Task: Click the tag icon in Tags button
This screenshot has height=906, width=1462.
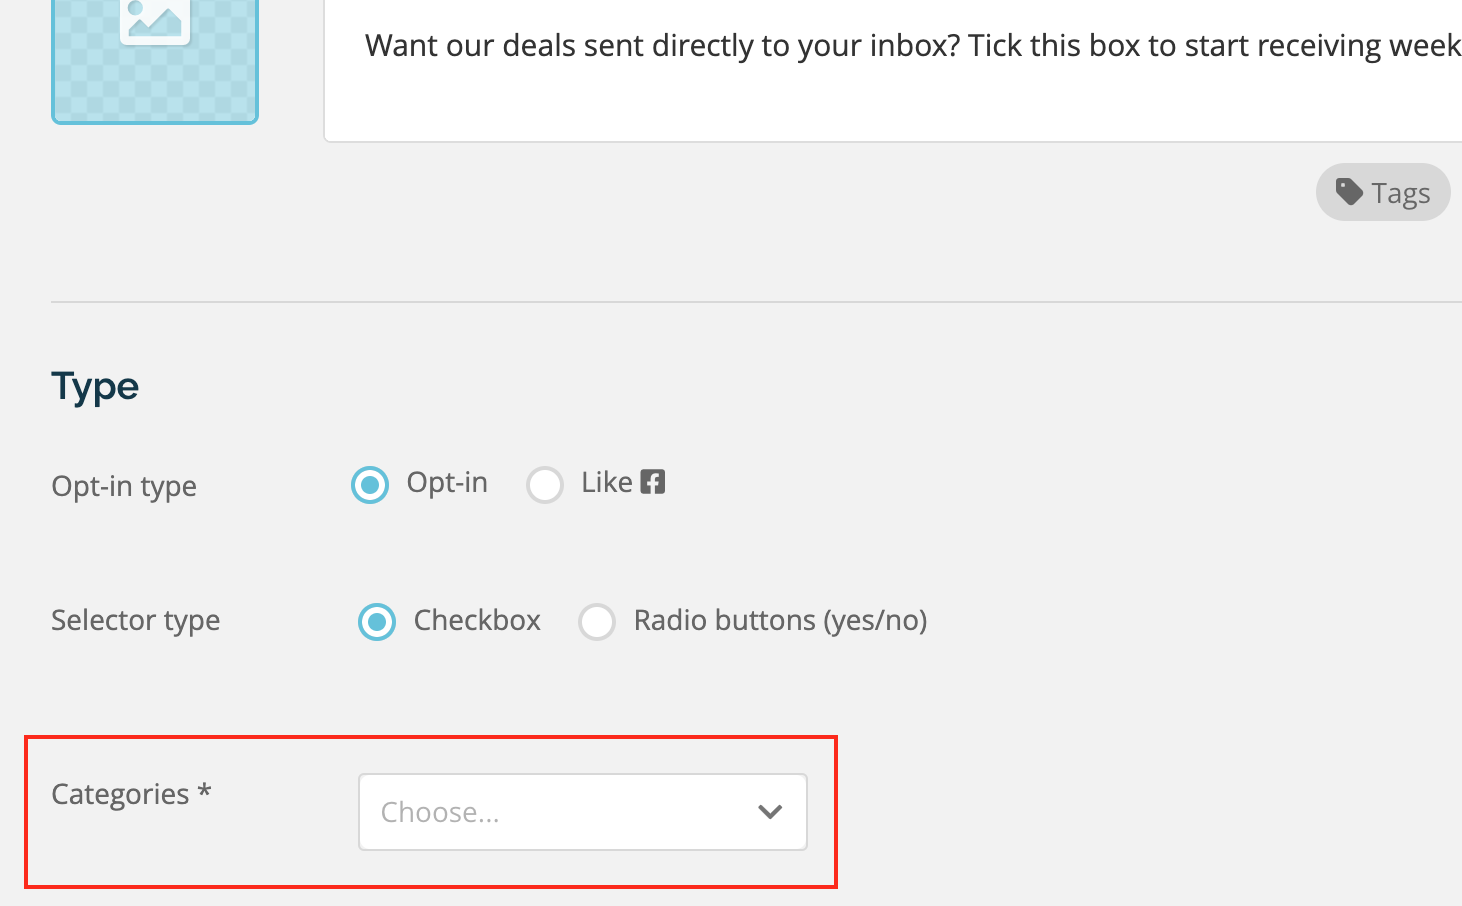Action: [x=1349, y=191]
